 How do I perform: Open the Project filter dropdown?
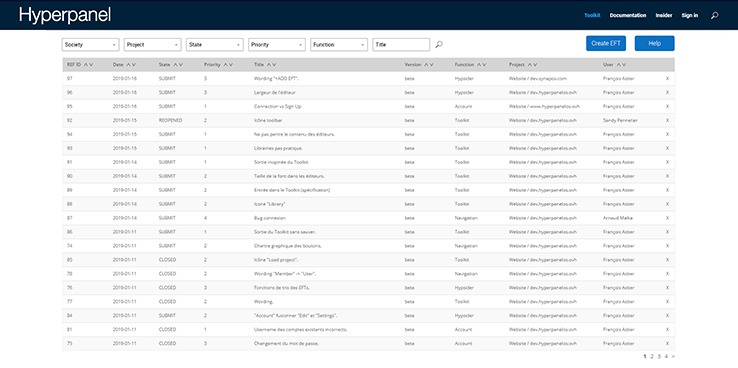(152, 45)
